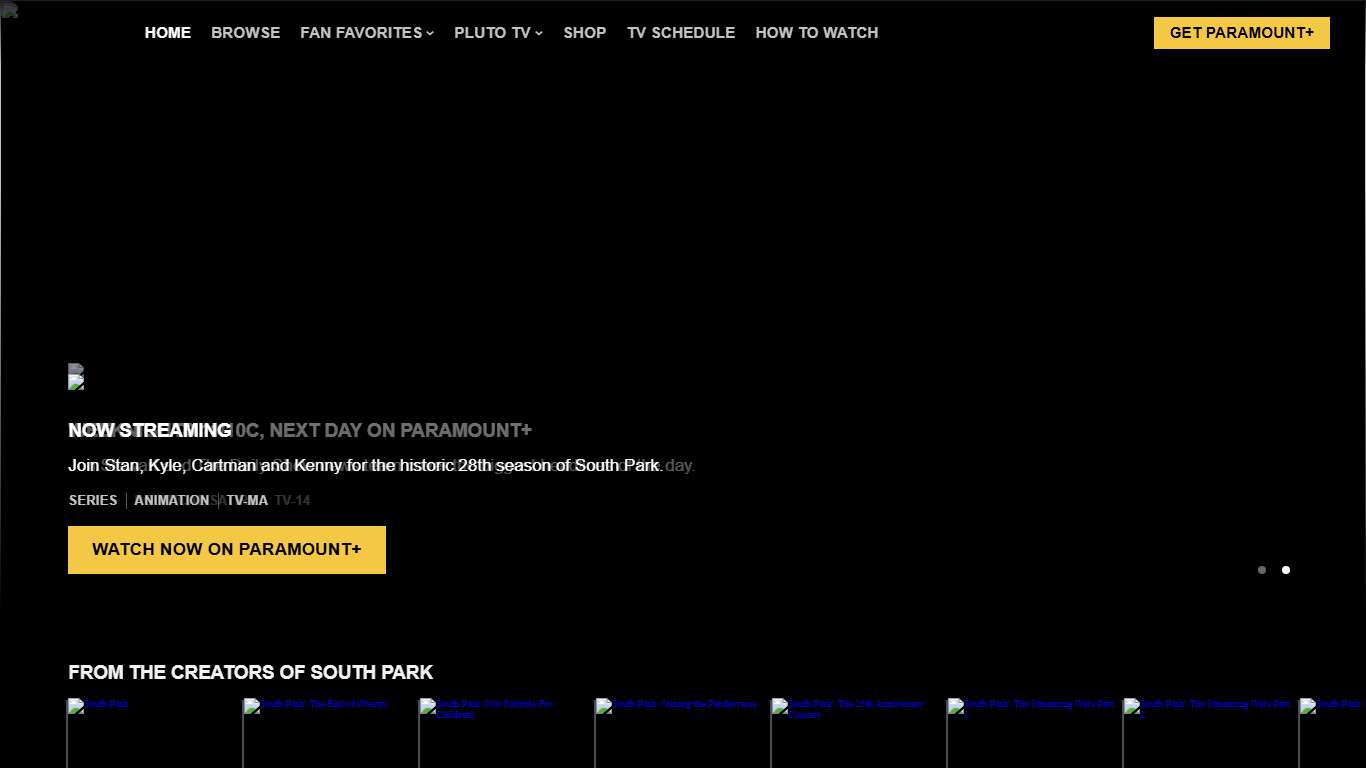Screen dimensions: 1366x768
Task: Open The 25th Anniversary Concert thumbnail
Action: click(x=858, y=733)
